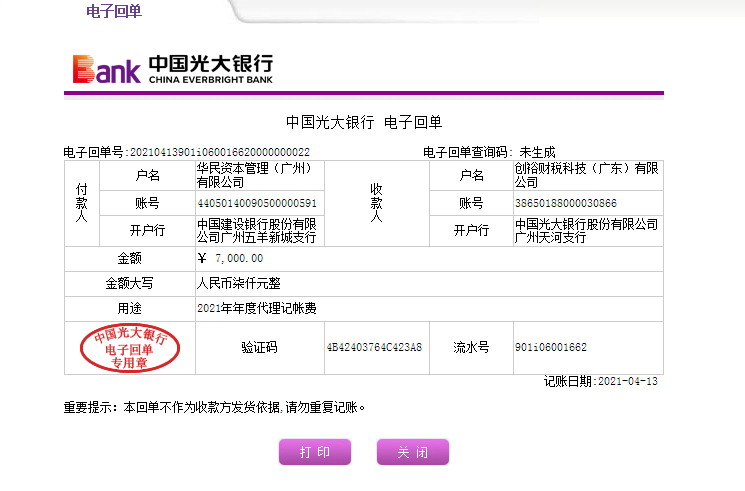
Task: Click the 打印 print button
Action: click(315, 452)
